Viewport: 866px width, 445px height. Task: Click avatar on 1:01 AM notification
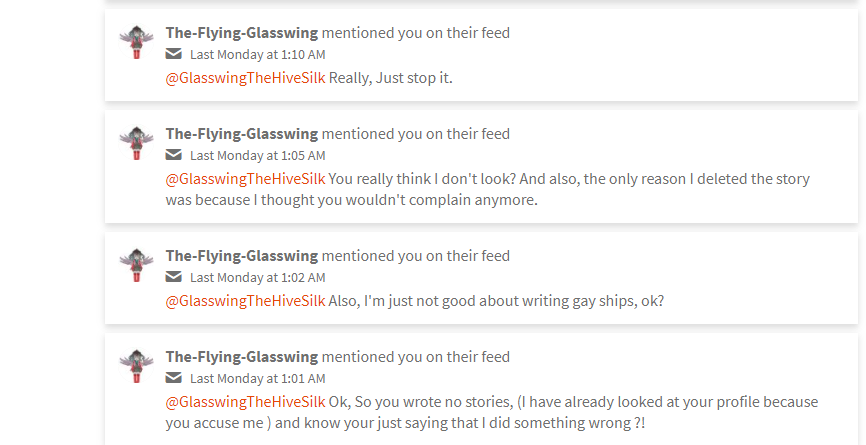pos(136,366)
